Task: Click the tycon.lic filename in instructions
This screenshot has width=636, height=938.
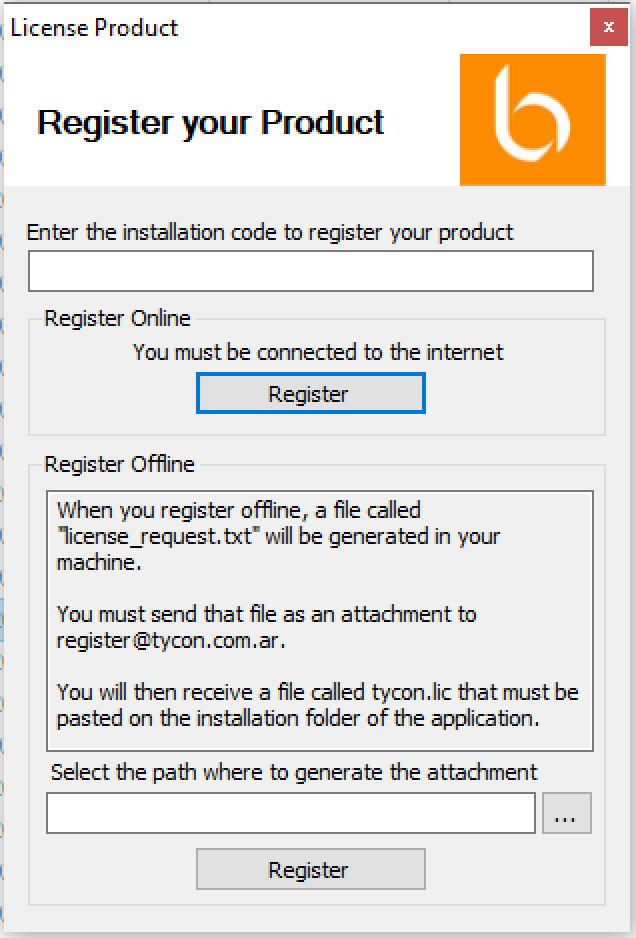Action: (x=411, y=692)
